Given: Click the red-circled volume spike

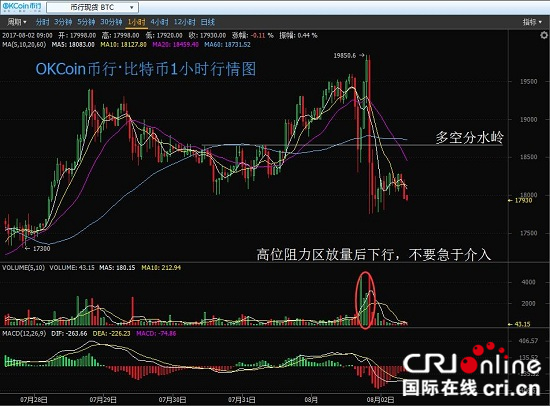Looking at the screenshot, I should pos(365,300).
